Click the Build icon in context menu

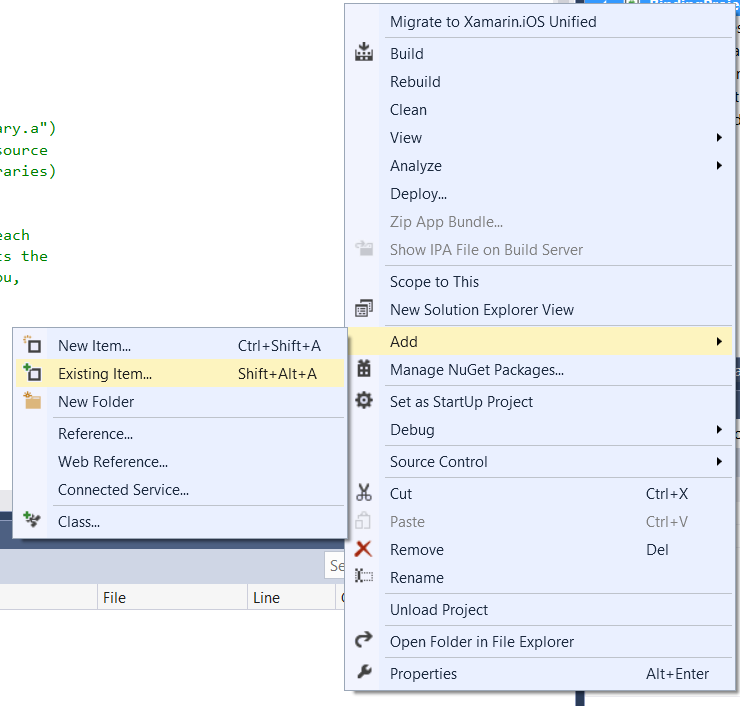[363, 52]
